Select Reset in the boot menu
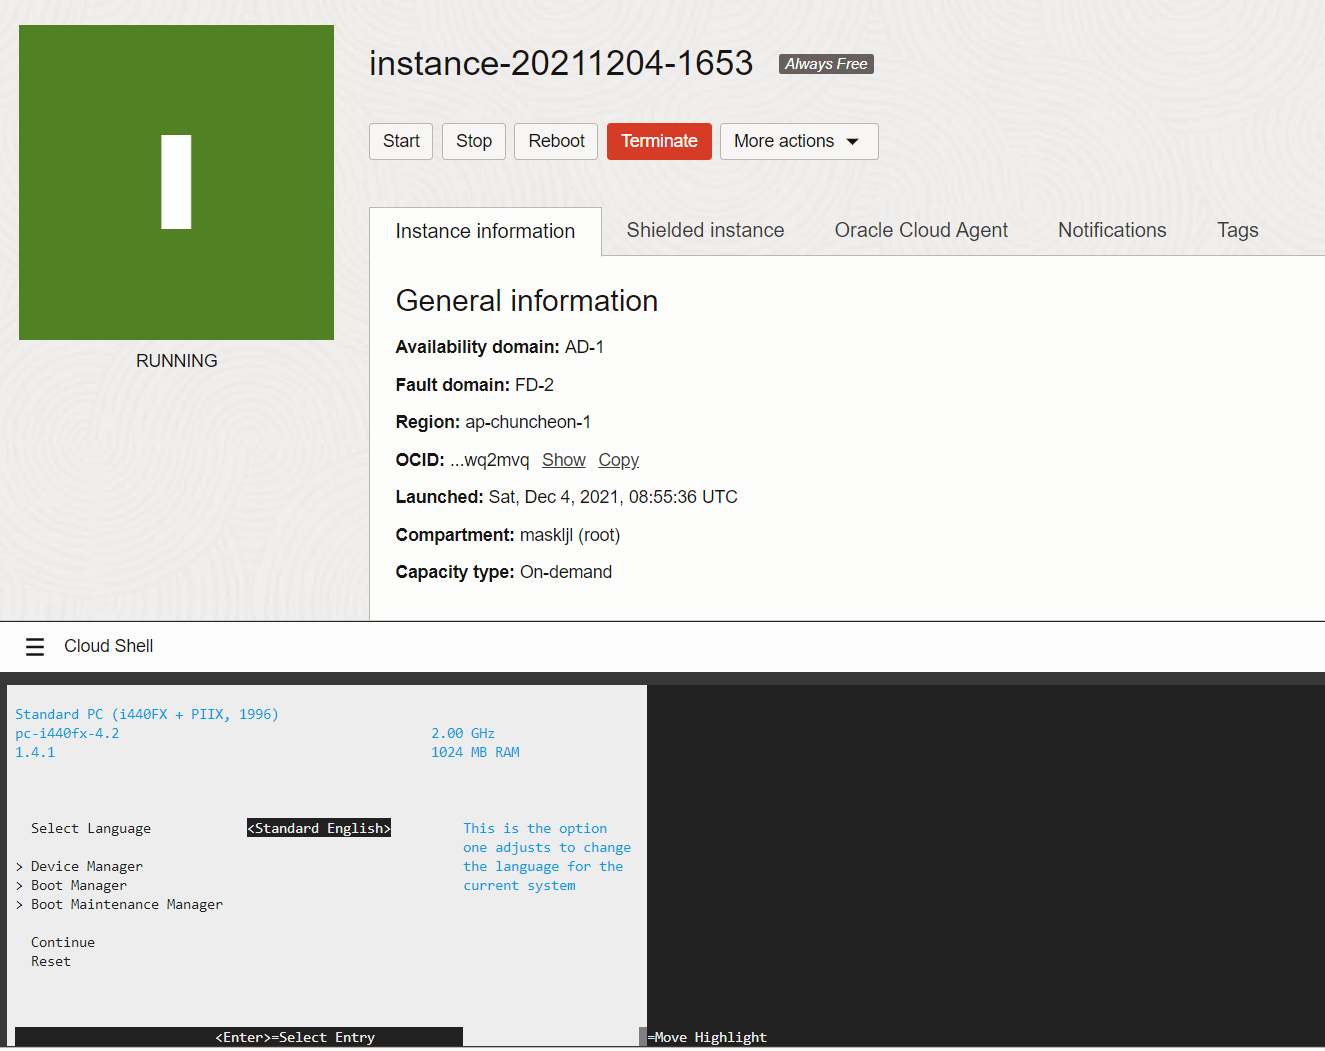 click(51, 961)
